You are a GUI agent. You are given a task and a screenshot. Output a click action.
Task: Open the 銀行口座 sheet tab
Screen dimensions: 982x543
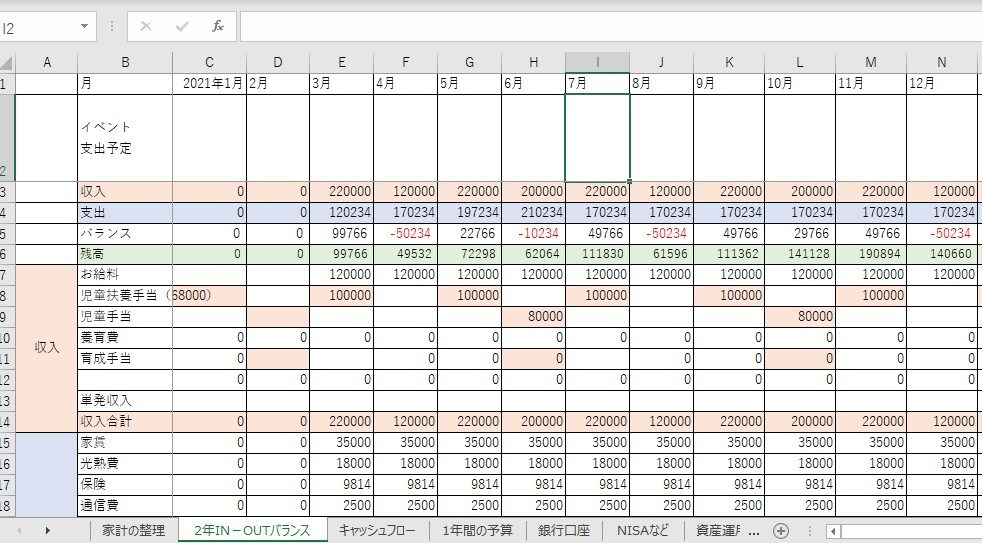(564, 530)
